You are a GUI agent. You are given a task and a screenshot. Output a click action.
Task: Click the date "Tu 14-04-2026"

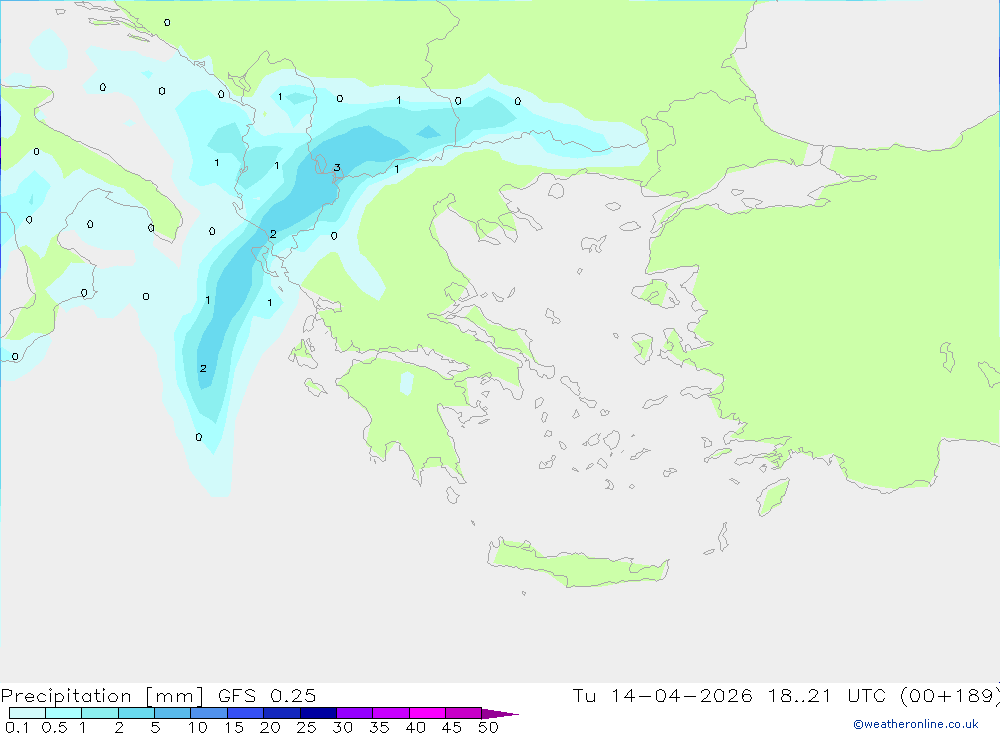662,695
